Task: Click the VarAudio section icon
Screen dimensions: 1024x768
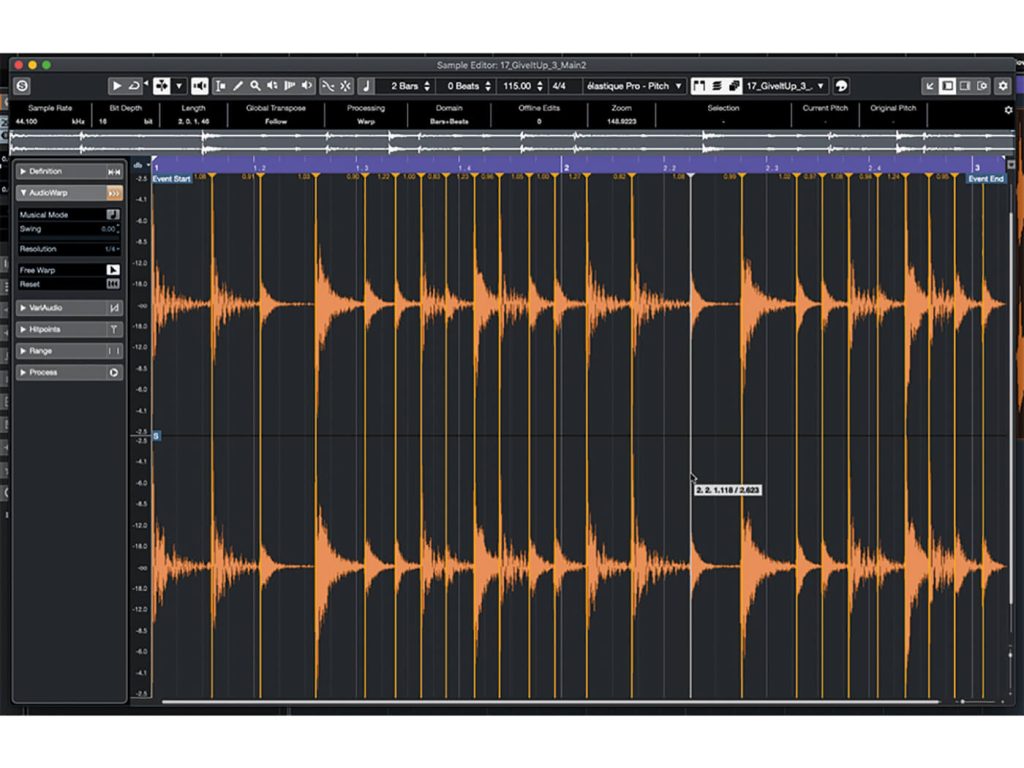Action: coord(114,308)
